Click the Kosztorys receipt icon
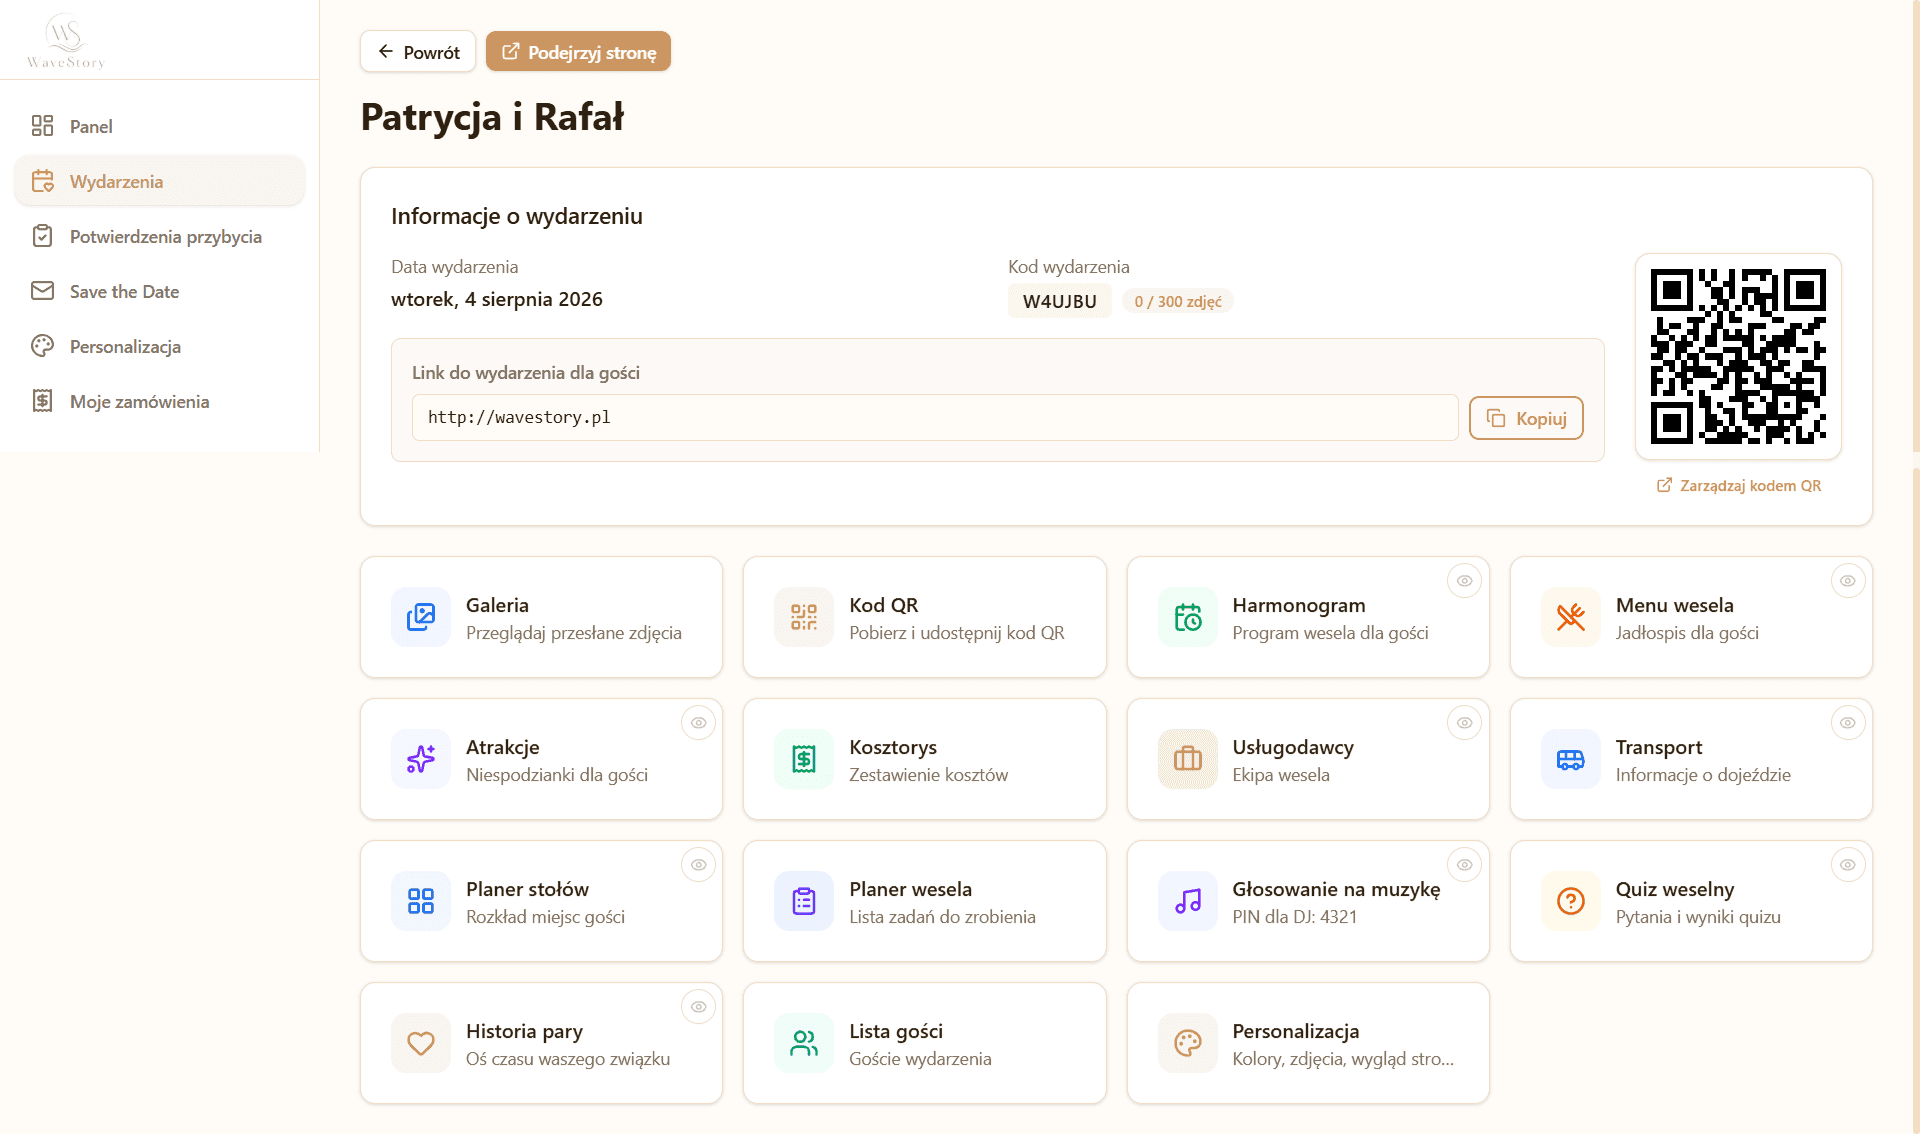Image resolution: width=1920 pixels, height=1134 pixels. pyautogui.click(x=804, y=759)
